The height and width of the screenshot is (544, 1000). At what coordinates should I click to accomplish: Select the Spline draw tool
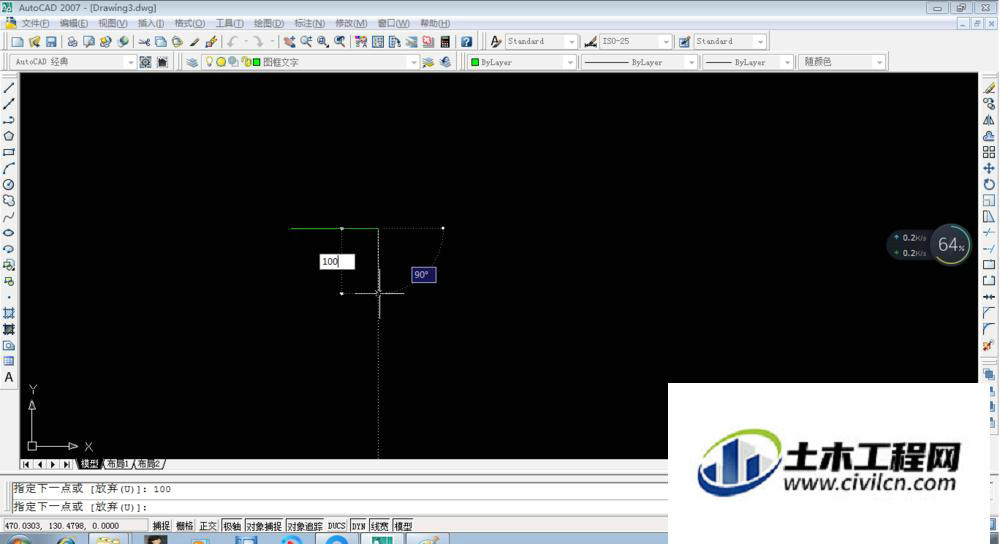point(9,217)
